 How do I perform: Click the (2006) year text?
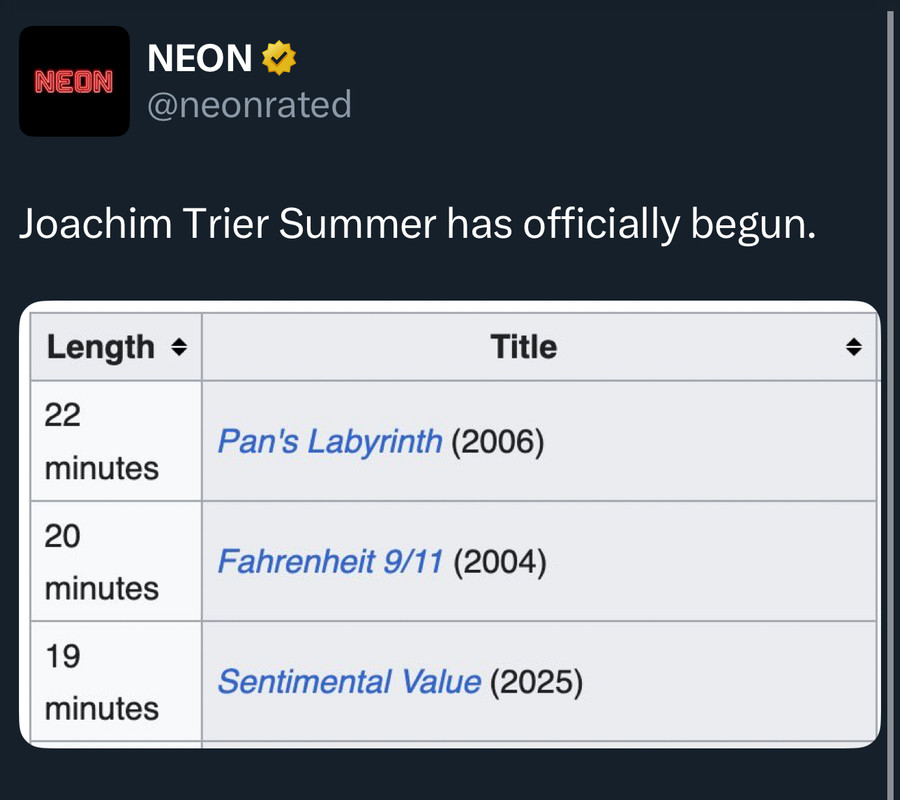coord(497,441)
